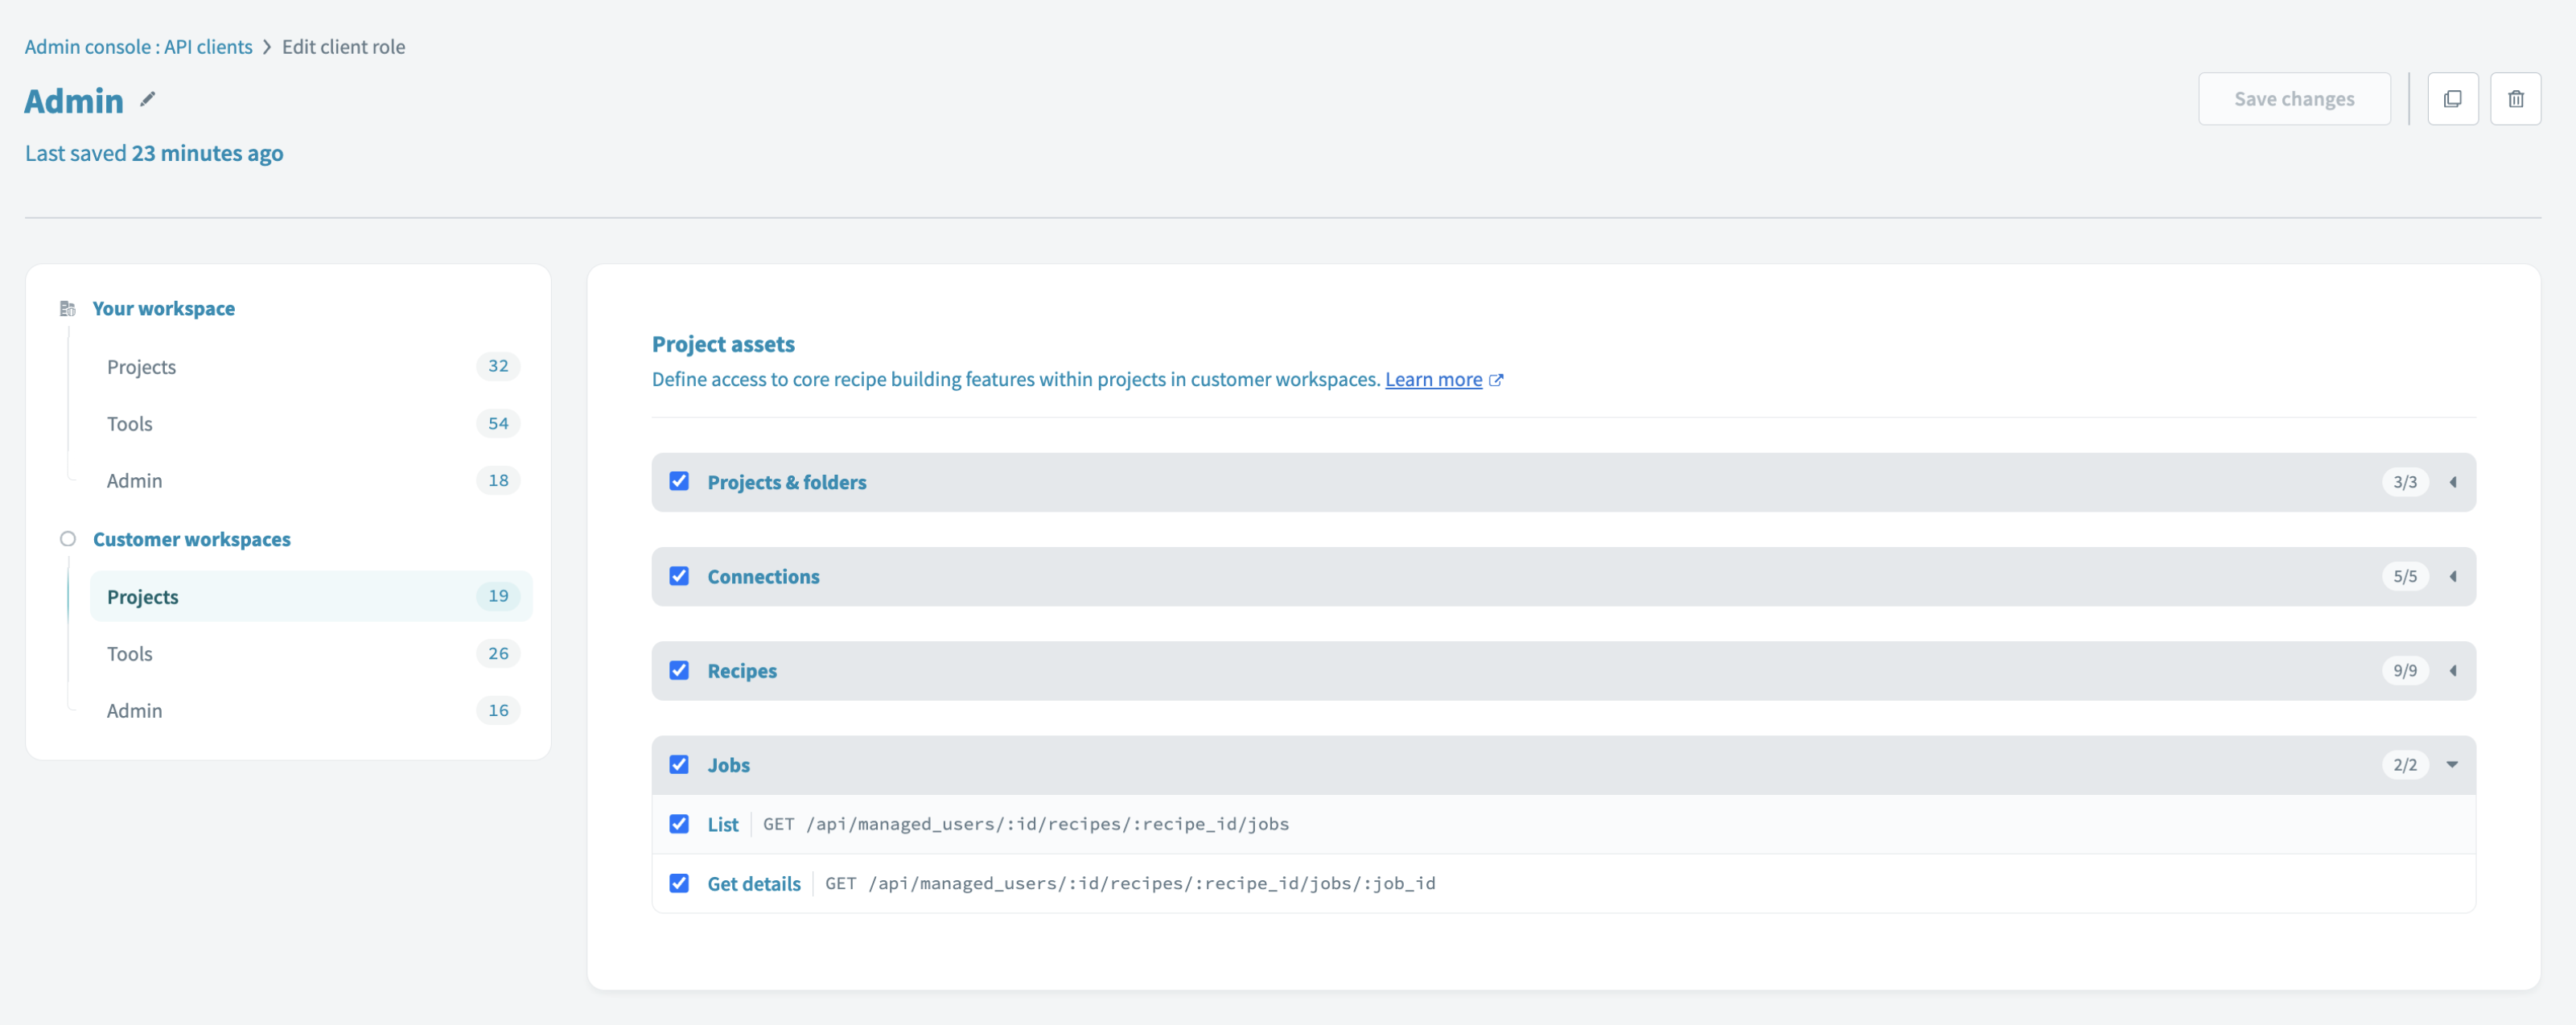Viewport: 2576px width, 1025px height.
Task: Click the circle icon beside Customer workspaces
Action: coord(67,538)
